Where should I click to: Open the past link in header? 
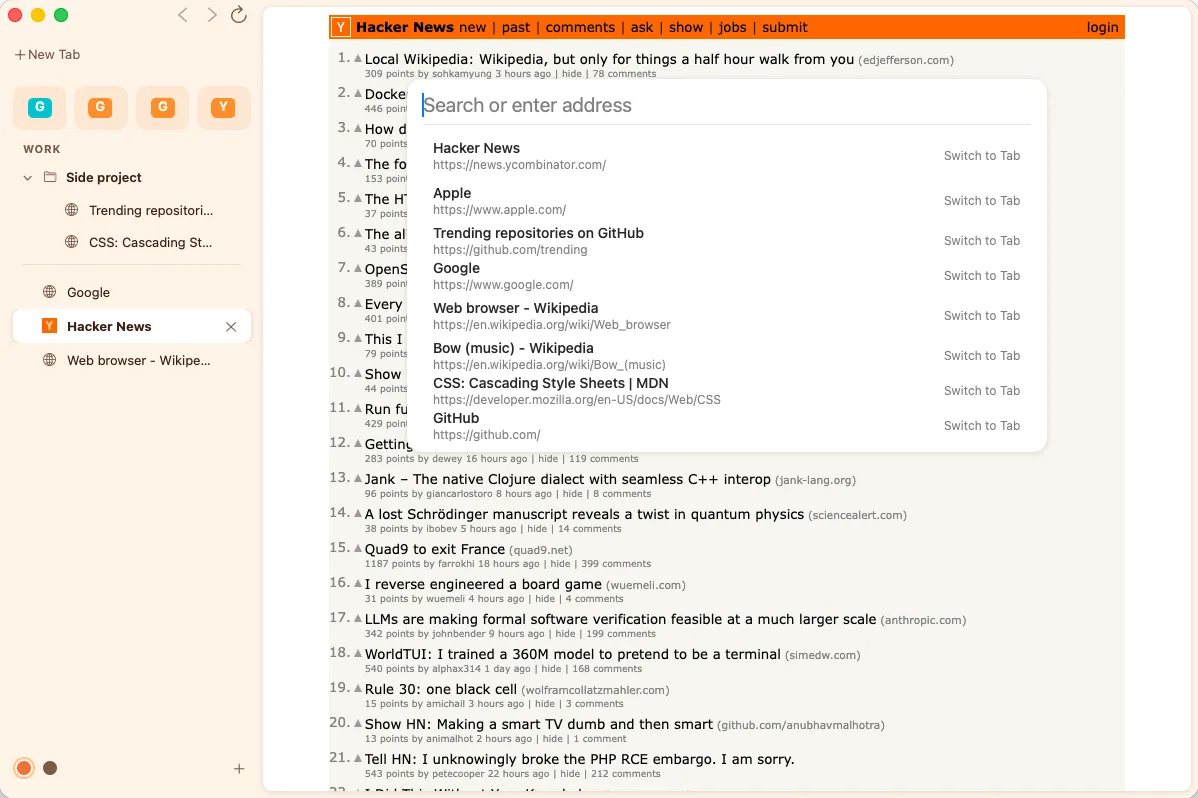[x=516, y=28]
